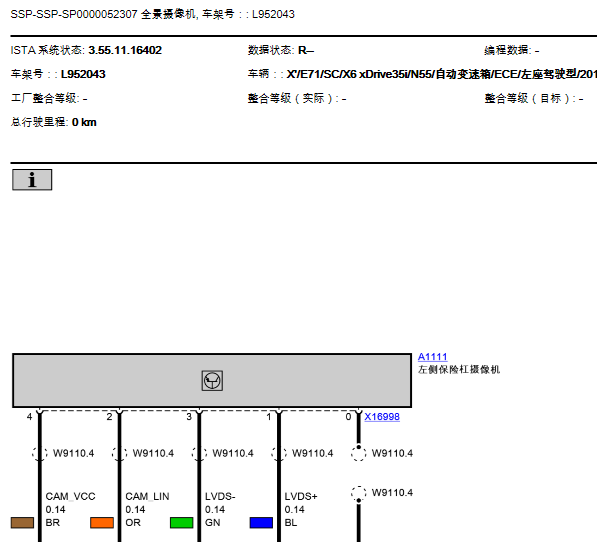Click the W9110.4 label above LVDS+
Viewport: 597px width, 542px height.
[312, 453]
